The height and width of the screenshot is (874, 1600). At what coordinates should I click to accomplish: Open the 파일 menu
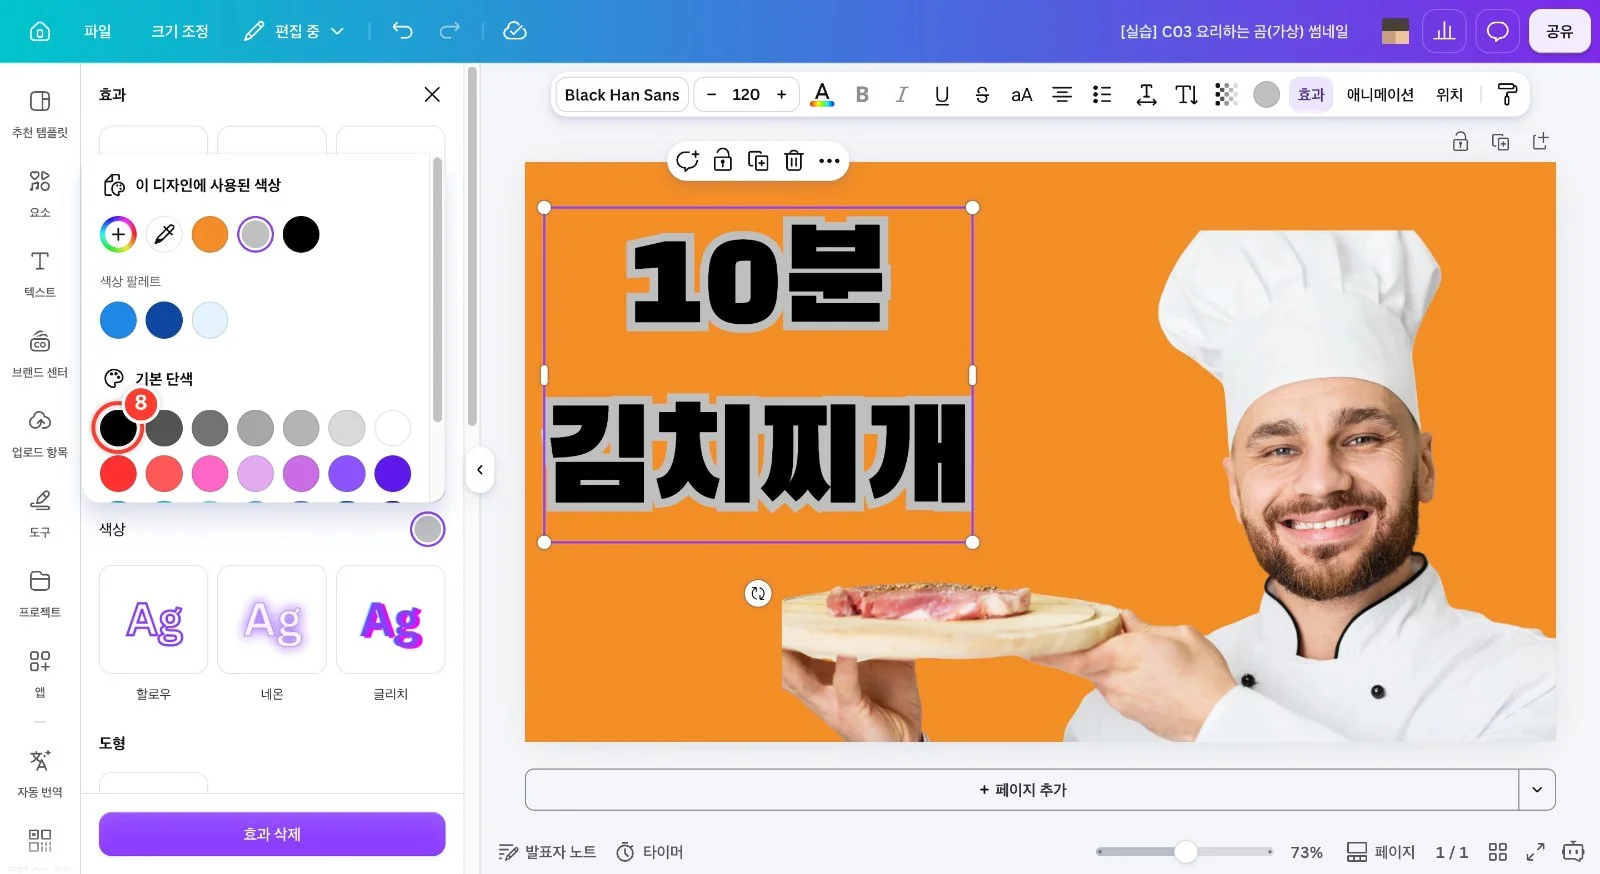tap(98, 31)
